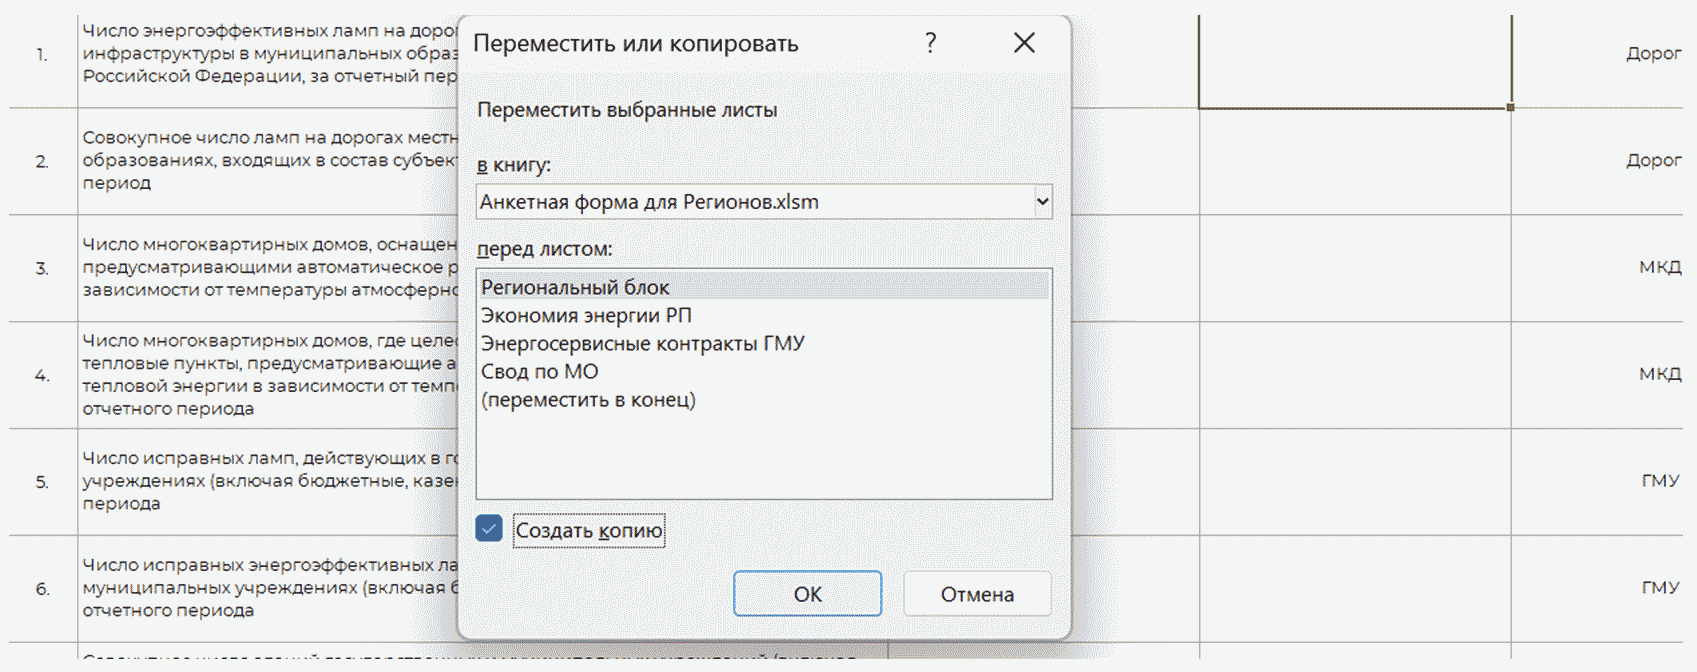Select the "Свод по МО" sheet

tap(539, 372)
